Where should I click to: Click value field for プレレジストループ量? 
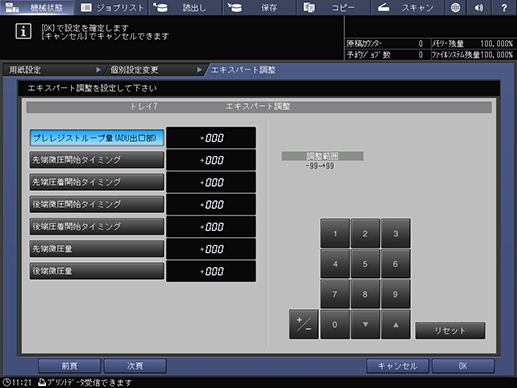pyautogui.click(x=211, y=138)
